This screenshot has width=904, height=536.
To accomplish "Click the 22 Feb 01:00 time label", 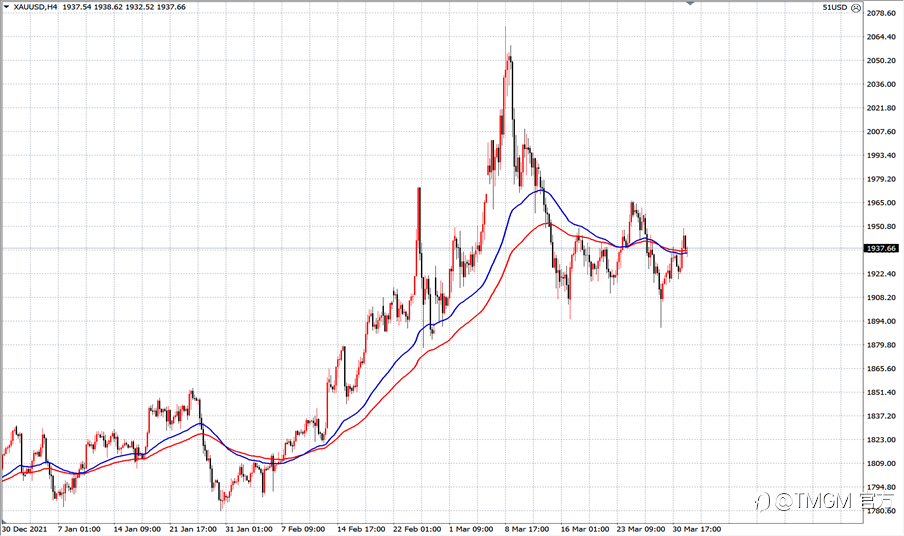I will (x=417, y=529).
